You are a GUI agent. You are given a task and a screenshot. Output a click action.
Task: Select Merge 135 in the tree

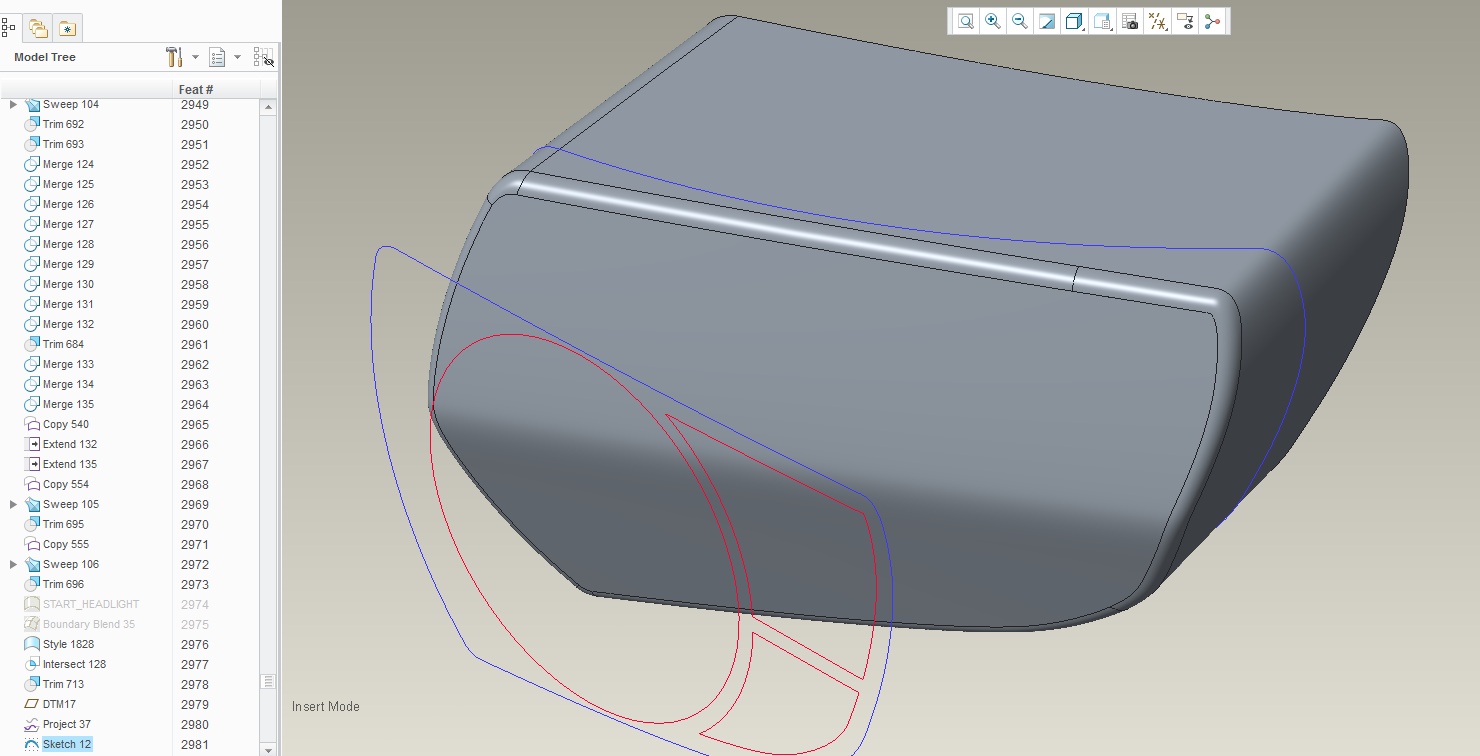(68, 404)
